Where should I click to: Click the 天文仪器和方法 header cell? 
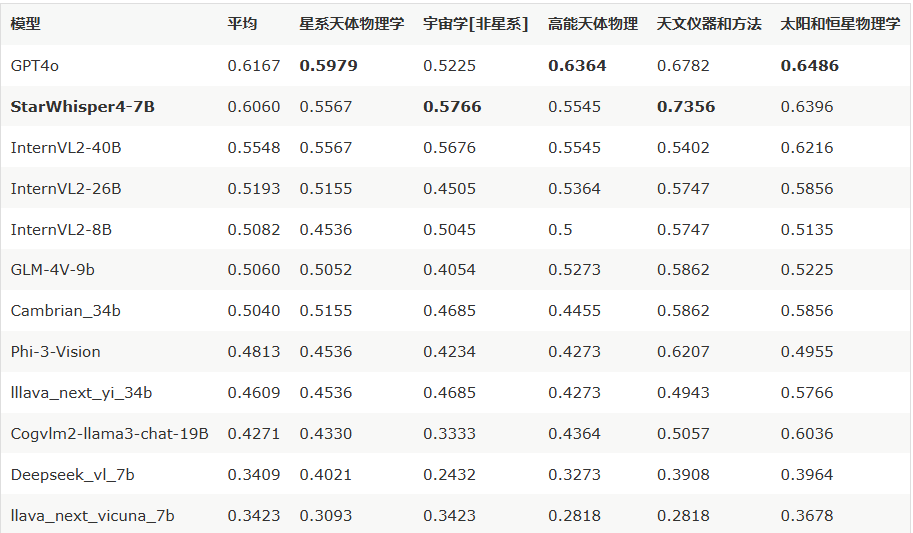tap(709, 24)
